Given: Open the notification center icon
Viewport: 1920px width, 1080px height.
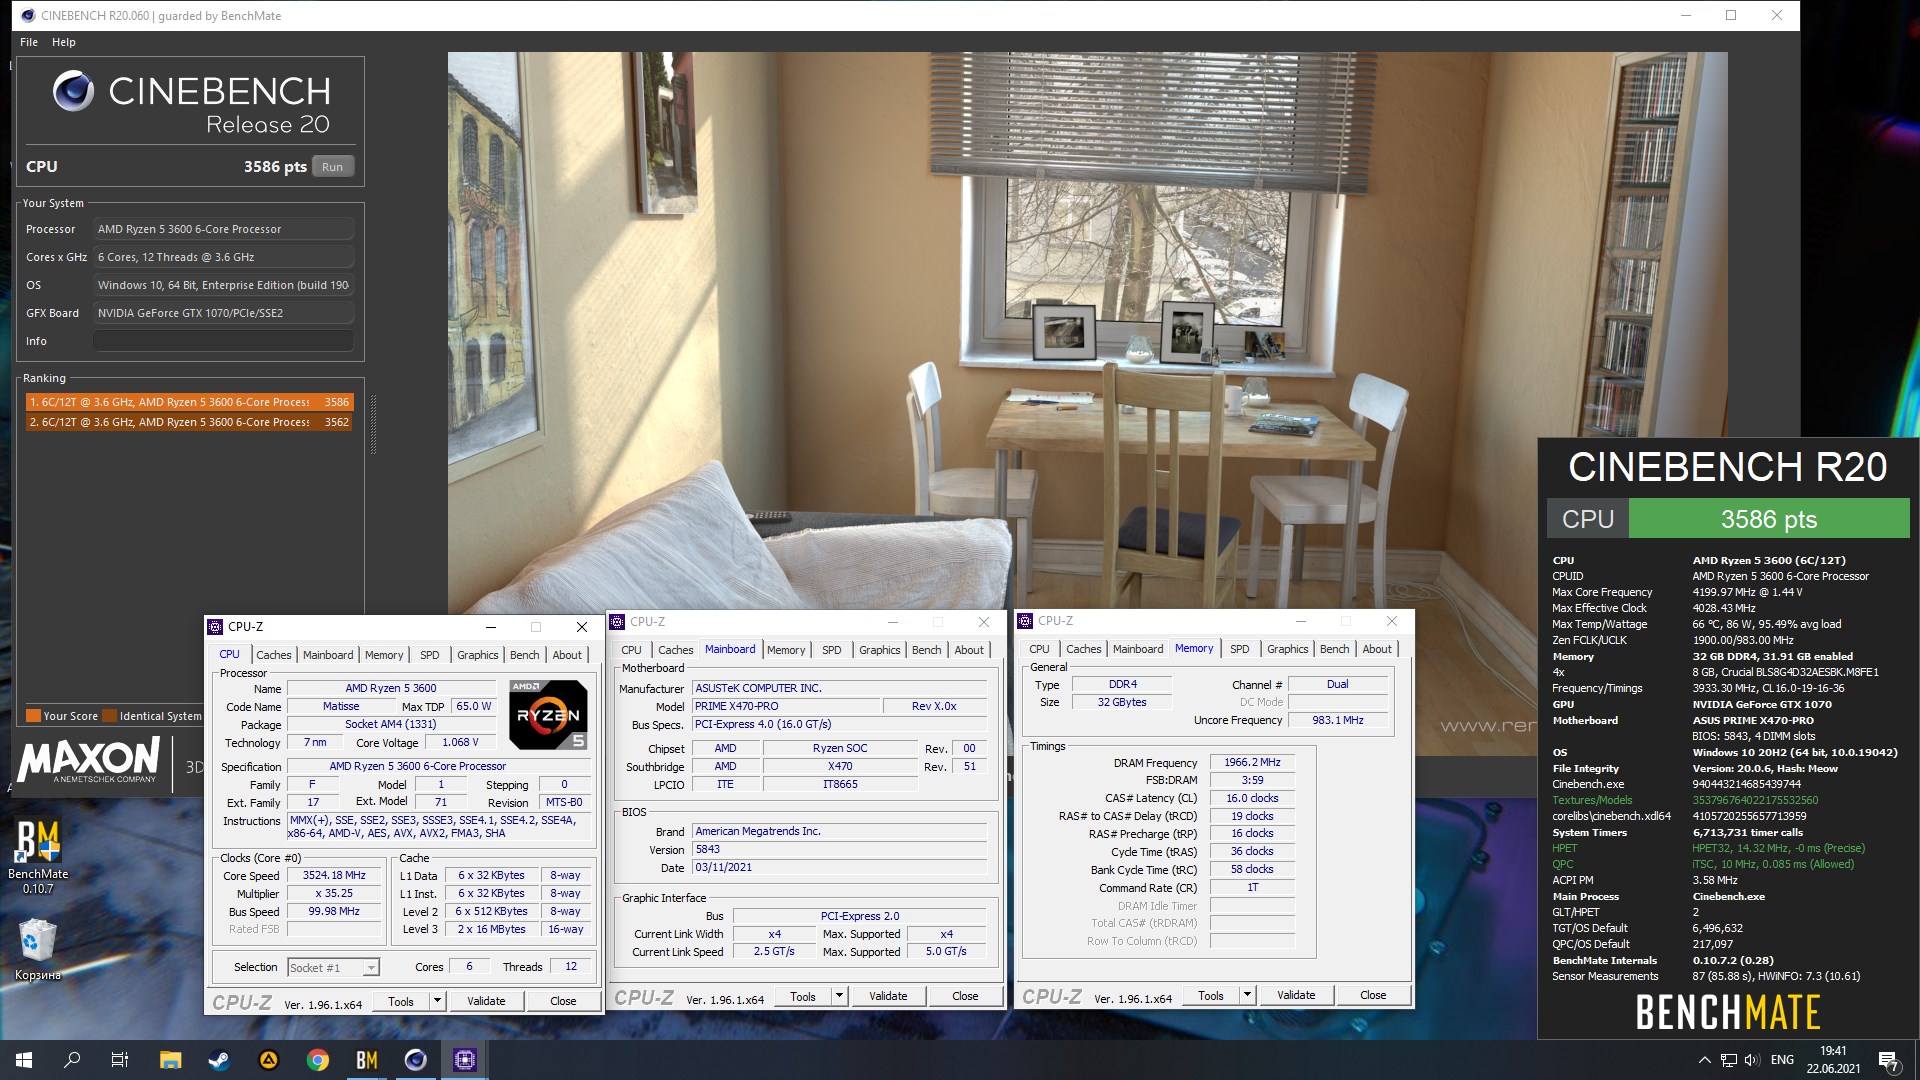Looking at the screenshot, I should pos(1889,1060).
